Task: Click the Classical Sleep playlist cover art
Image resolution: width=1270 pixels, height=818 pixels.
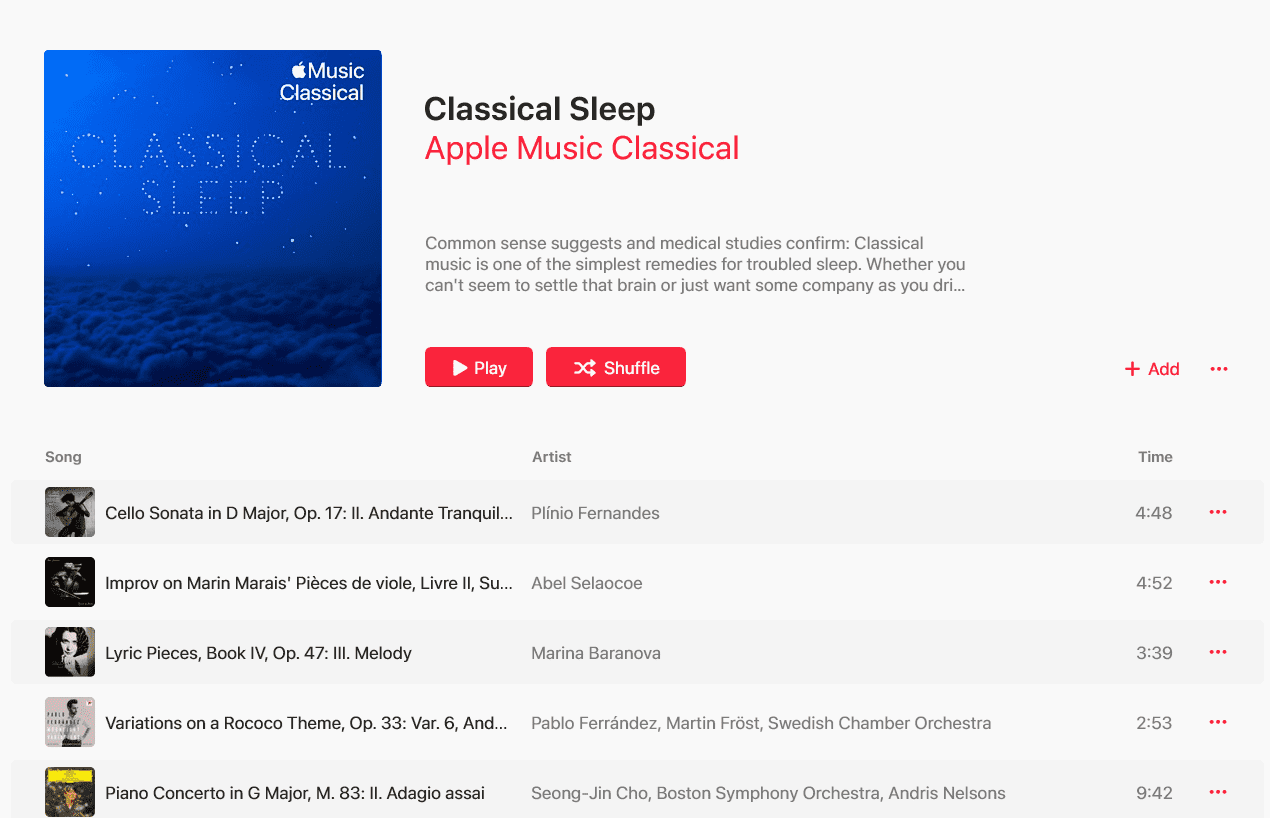Action: 213,218
